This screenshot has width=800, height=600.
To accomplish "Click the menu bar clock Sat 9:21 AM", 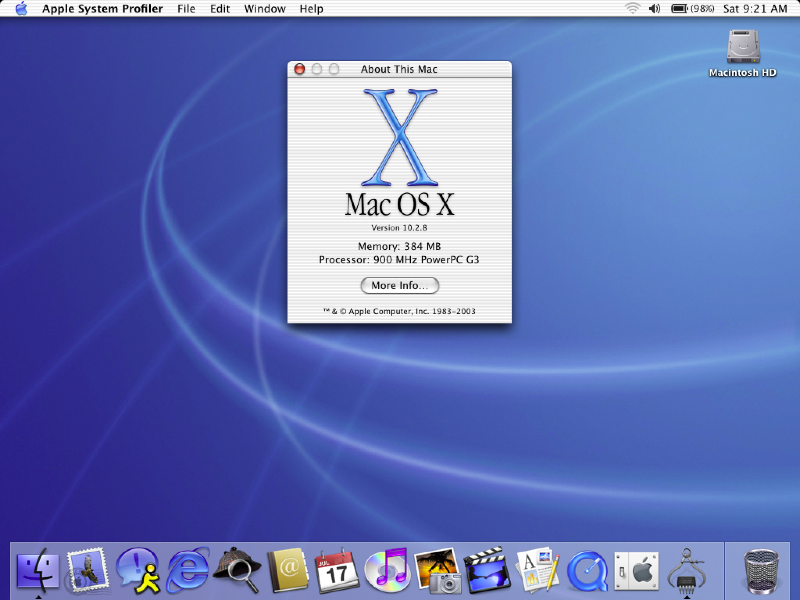I will pyautogui.click(x=755, y=9).
